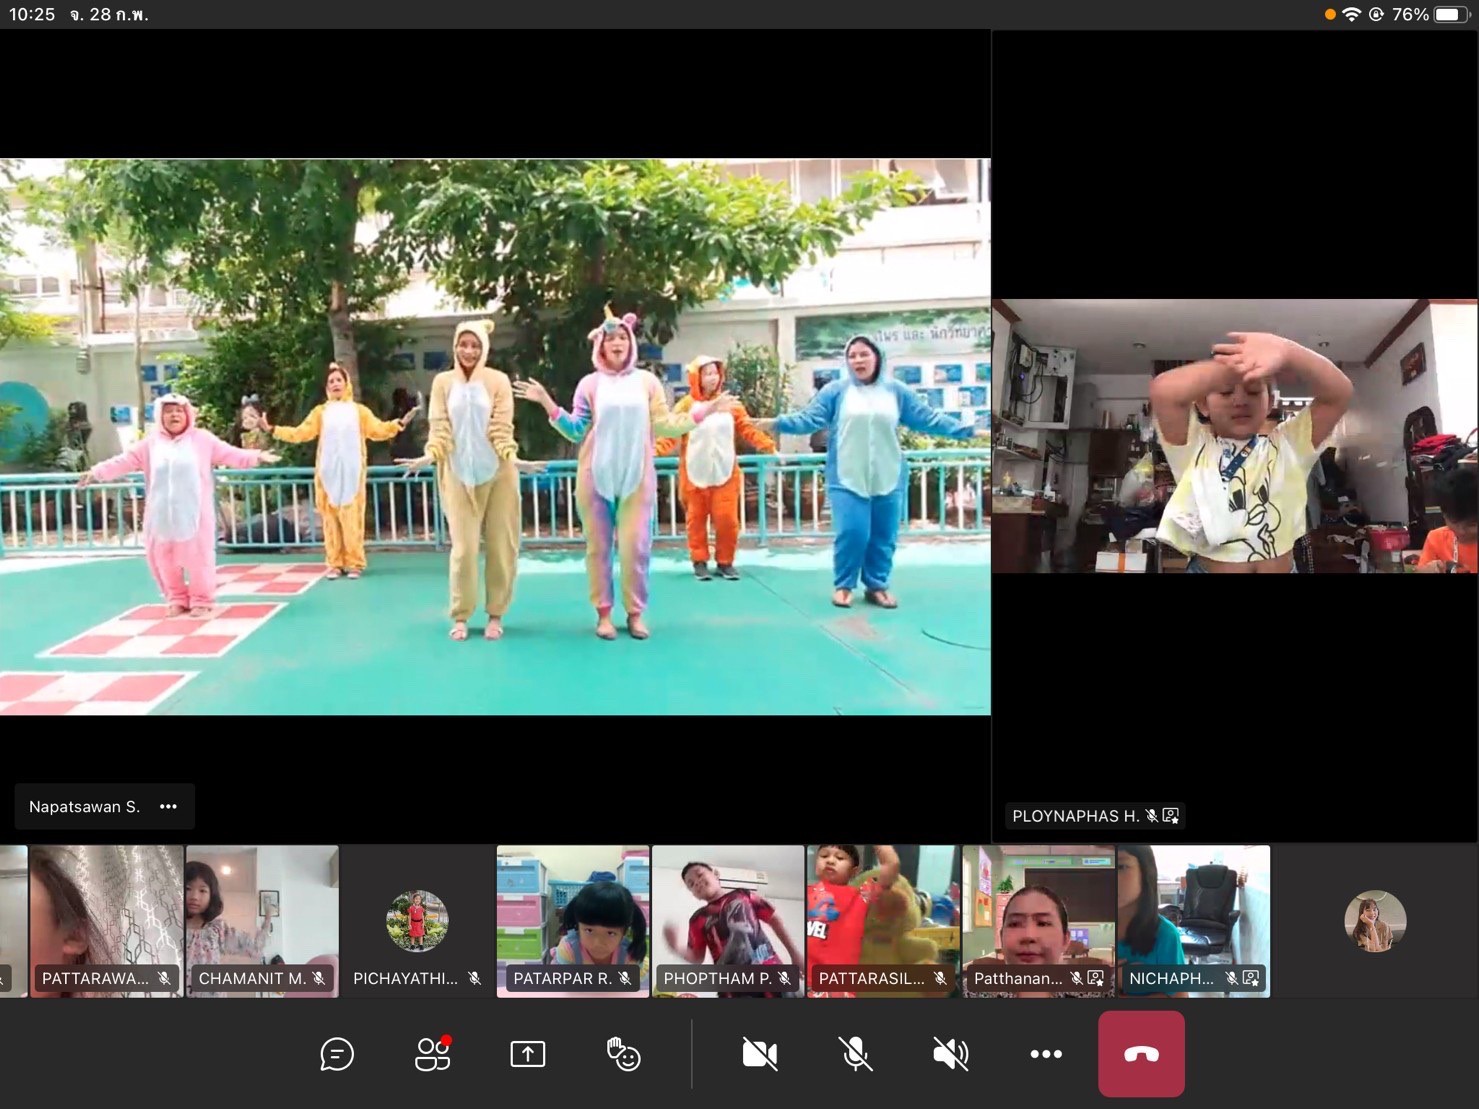Open NICHAPH... participant thumbnail
1479x1109 pixels.
[1194, 921]
